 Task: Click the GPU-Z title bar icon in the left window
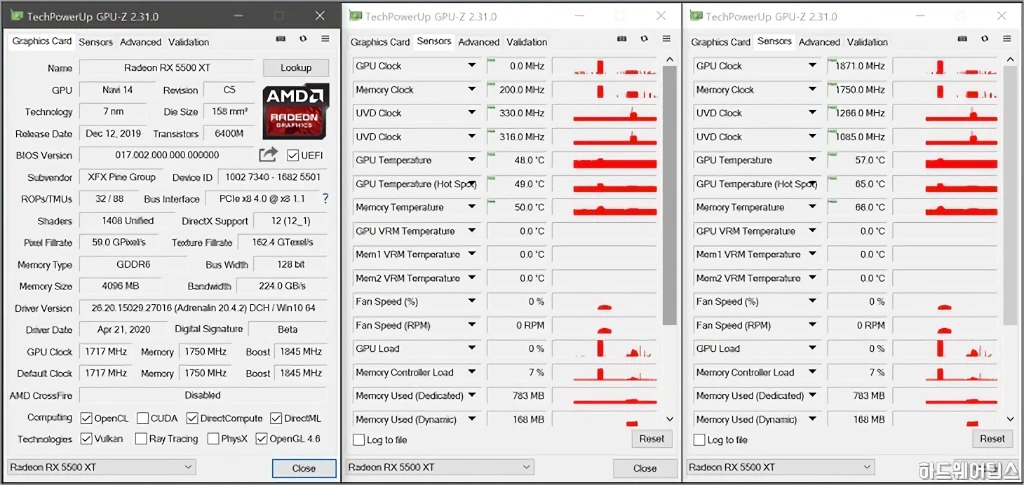click(15, 16)
